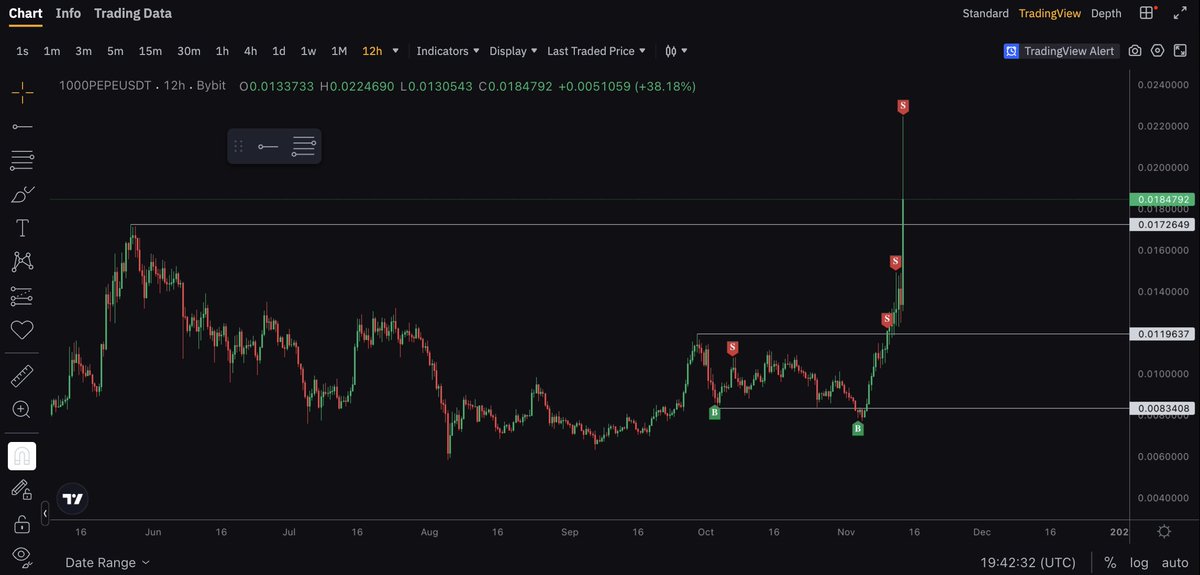Toggle percent scale button
Image resolution: width=1200 pixels, height=575 pixels.
(x=1110, y=563)
